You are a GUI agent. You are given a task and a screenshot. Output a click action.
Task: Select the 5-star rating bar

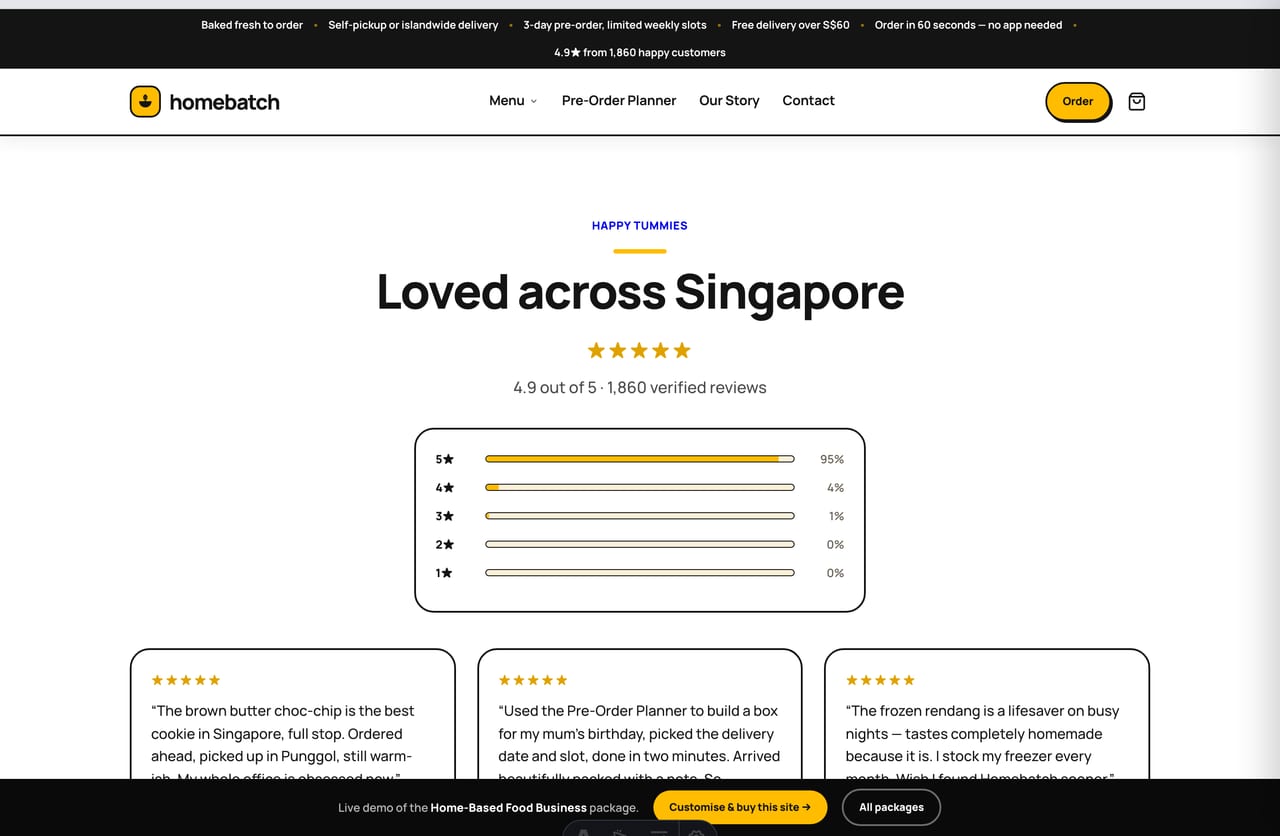(x=640, y=459)
